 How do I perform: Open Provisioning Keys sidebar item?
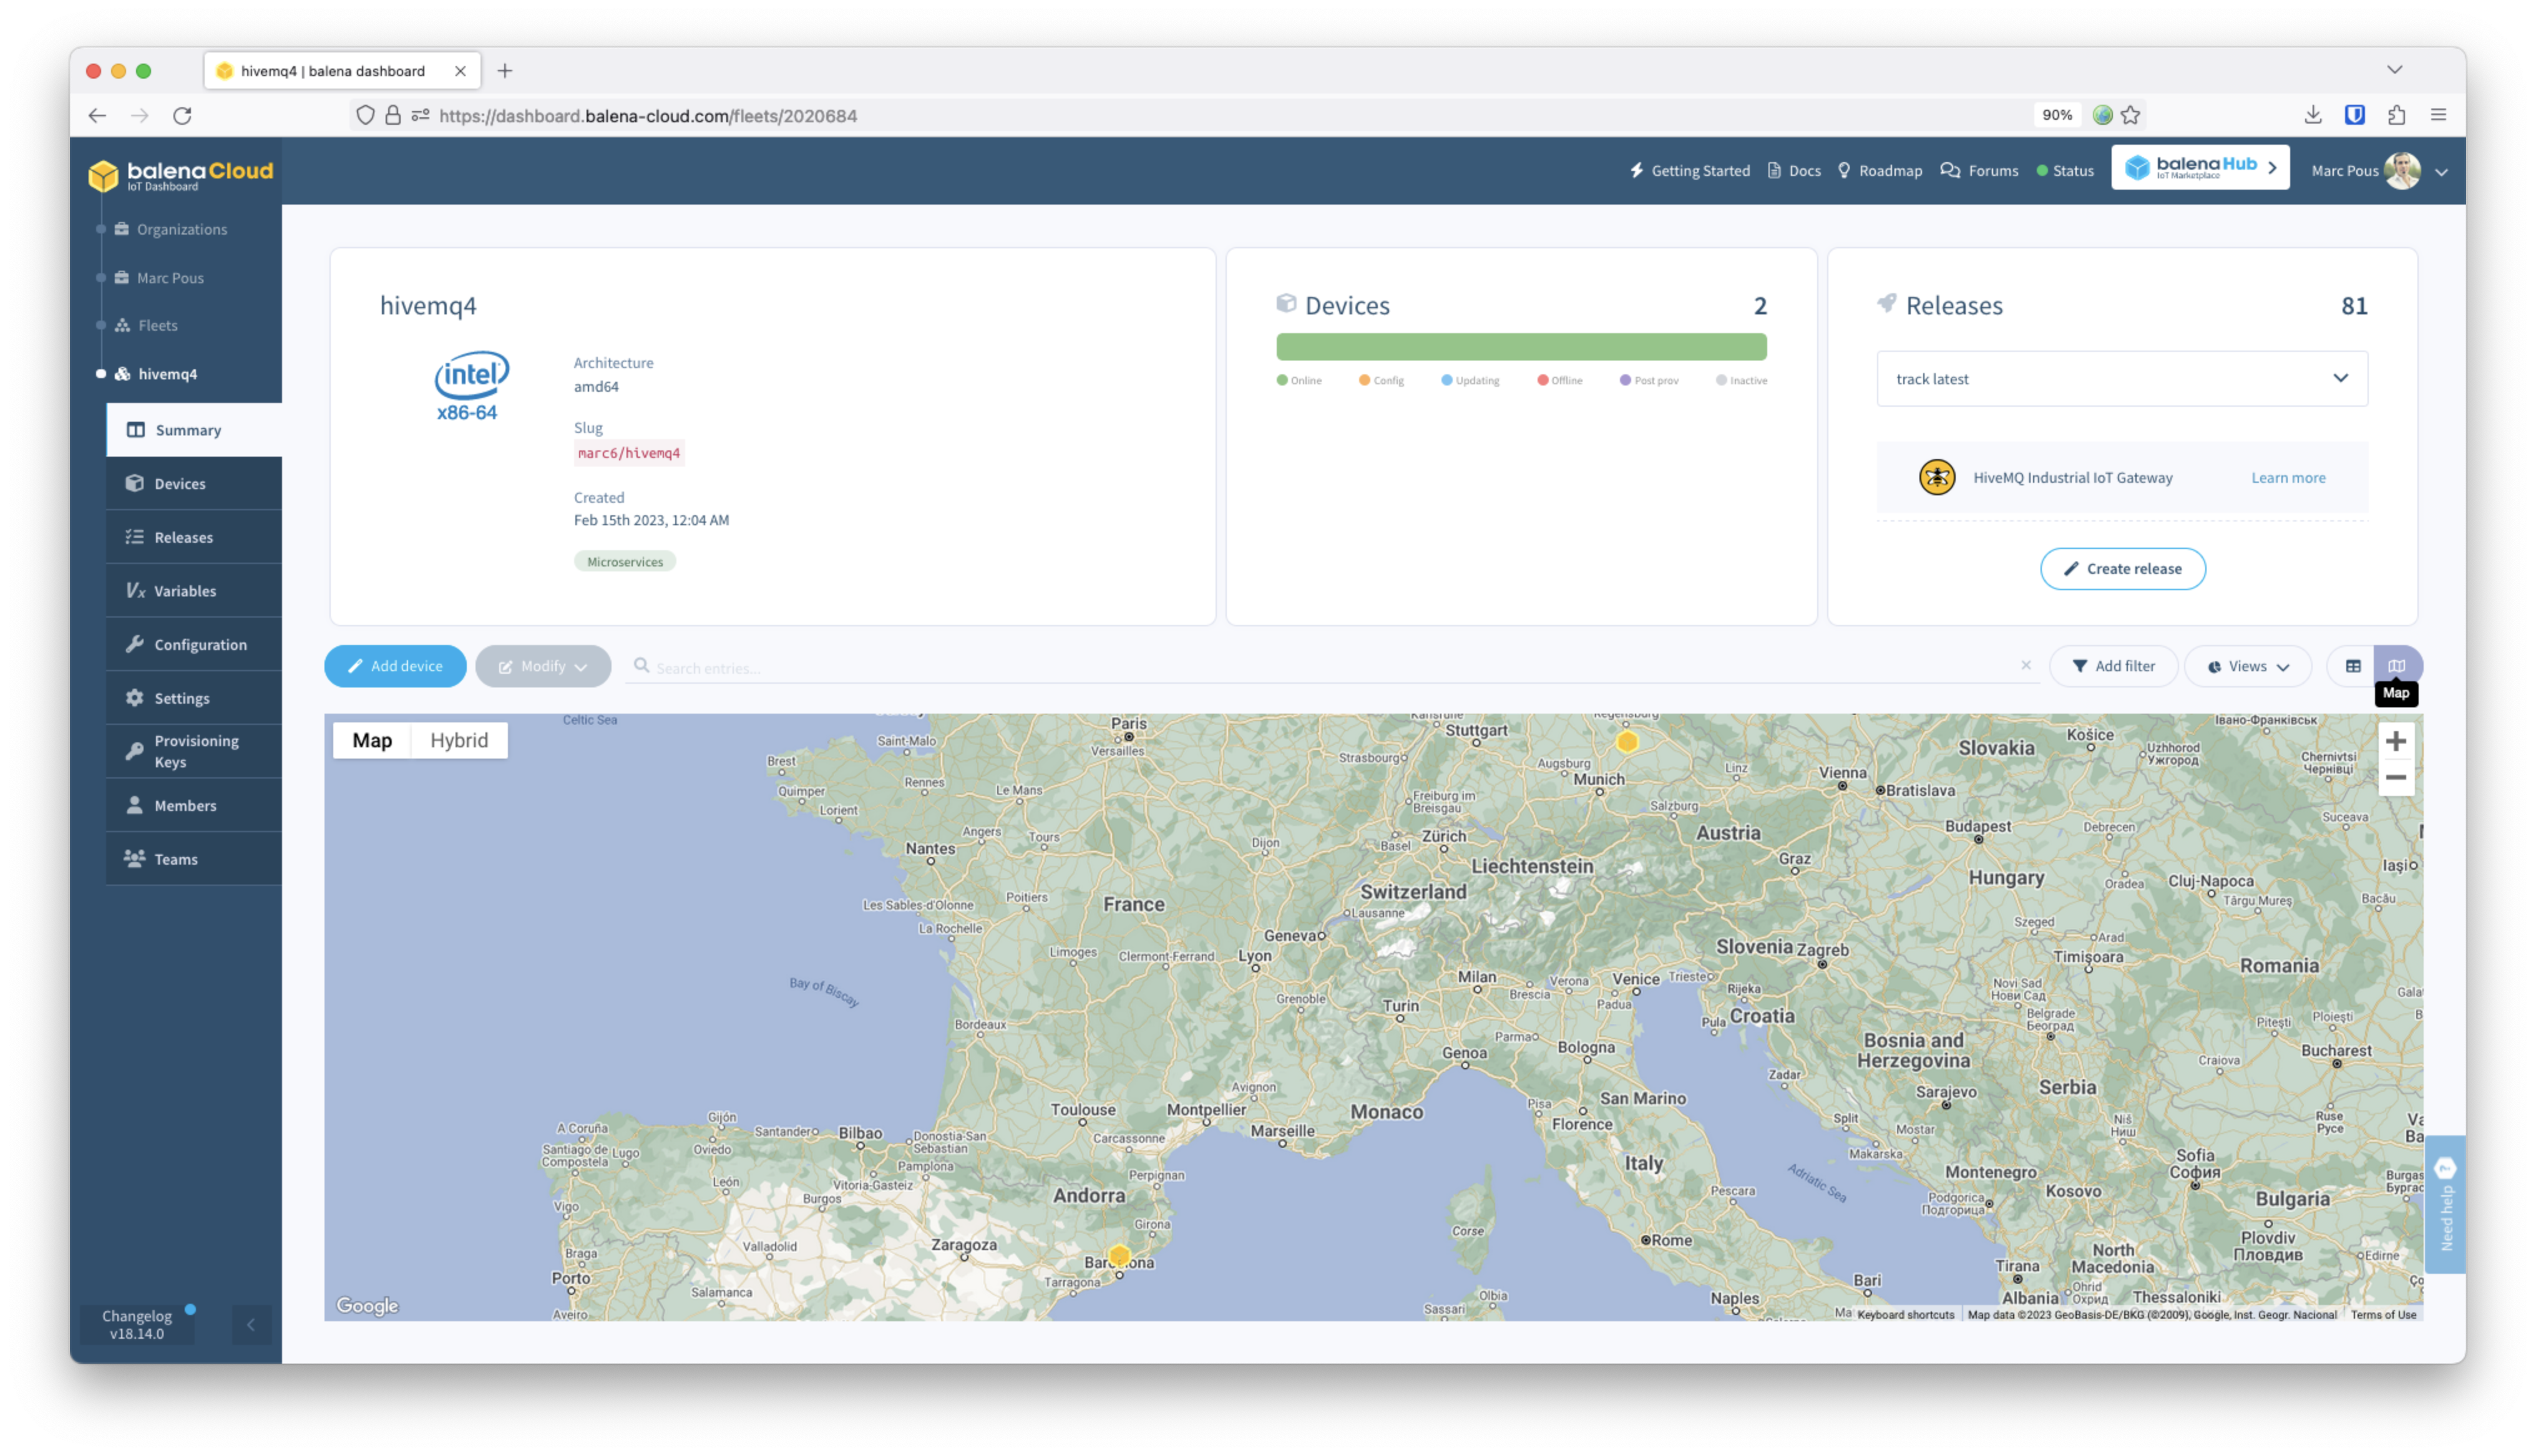[196, 751]
